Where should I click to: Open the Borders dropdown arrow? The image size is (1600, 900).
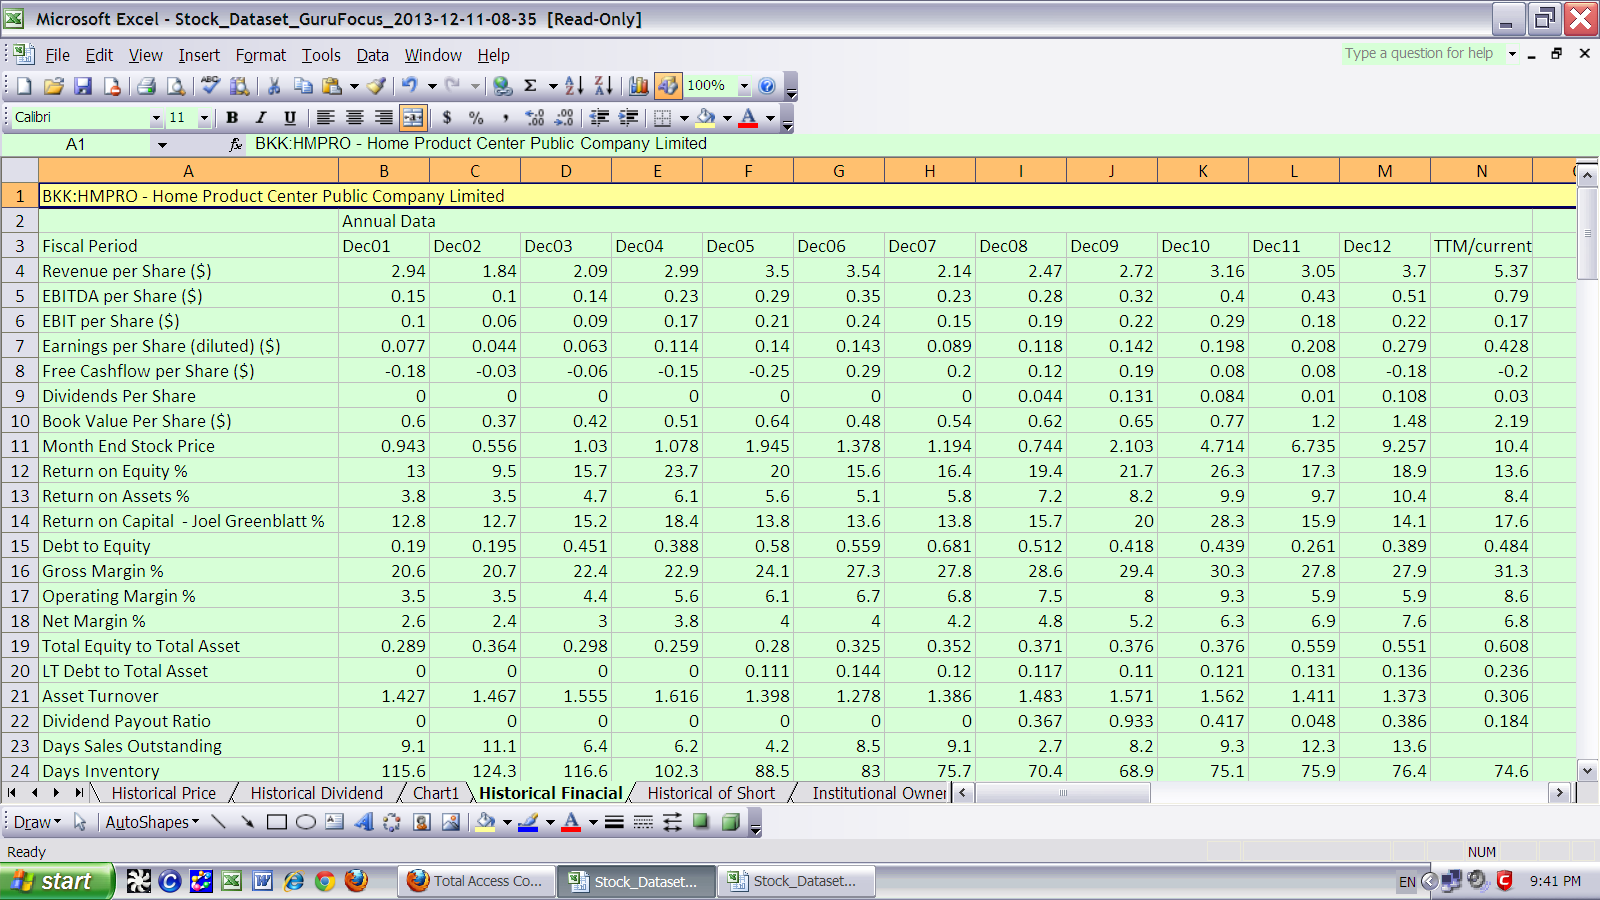[x=684, y=118]
